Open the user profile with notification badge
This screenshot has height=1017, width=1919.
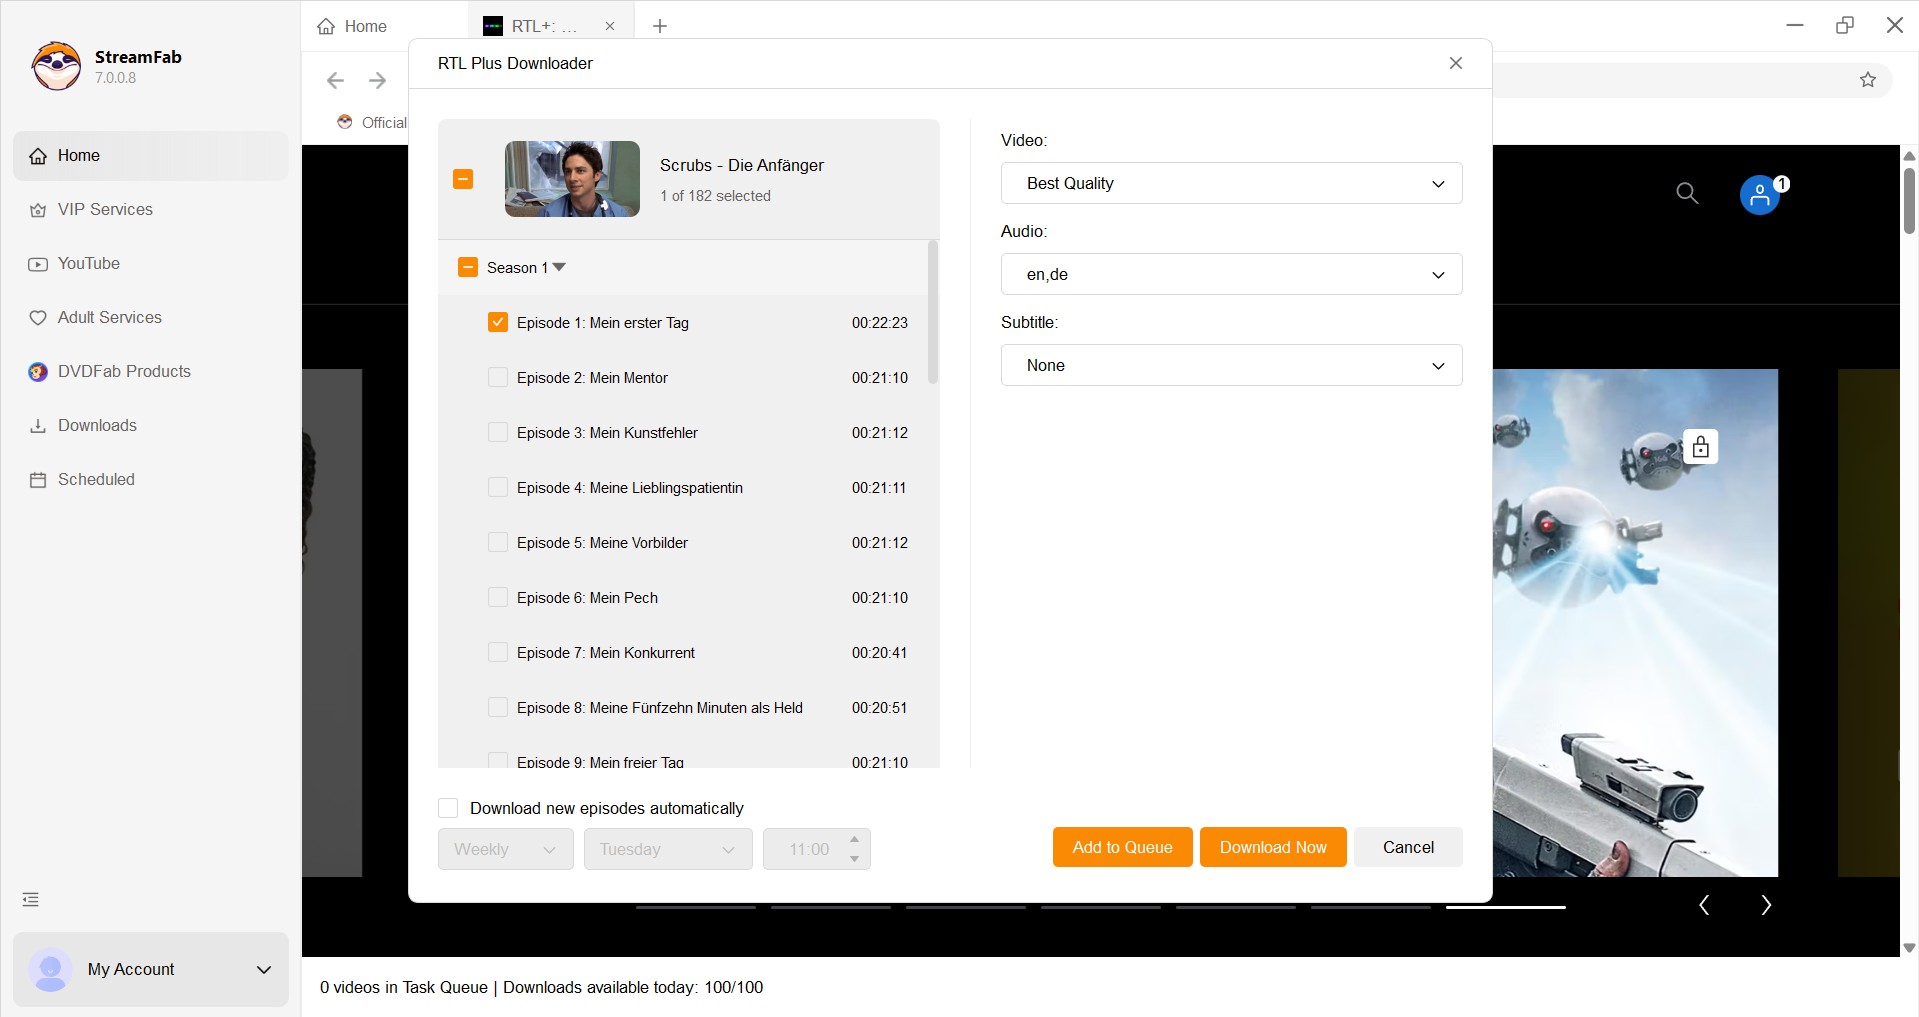coord(1759,195)
